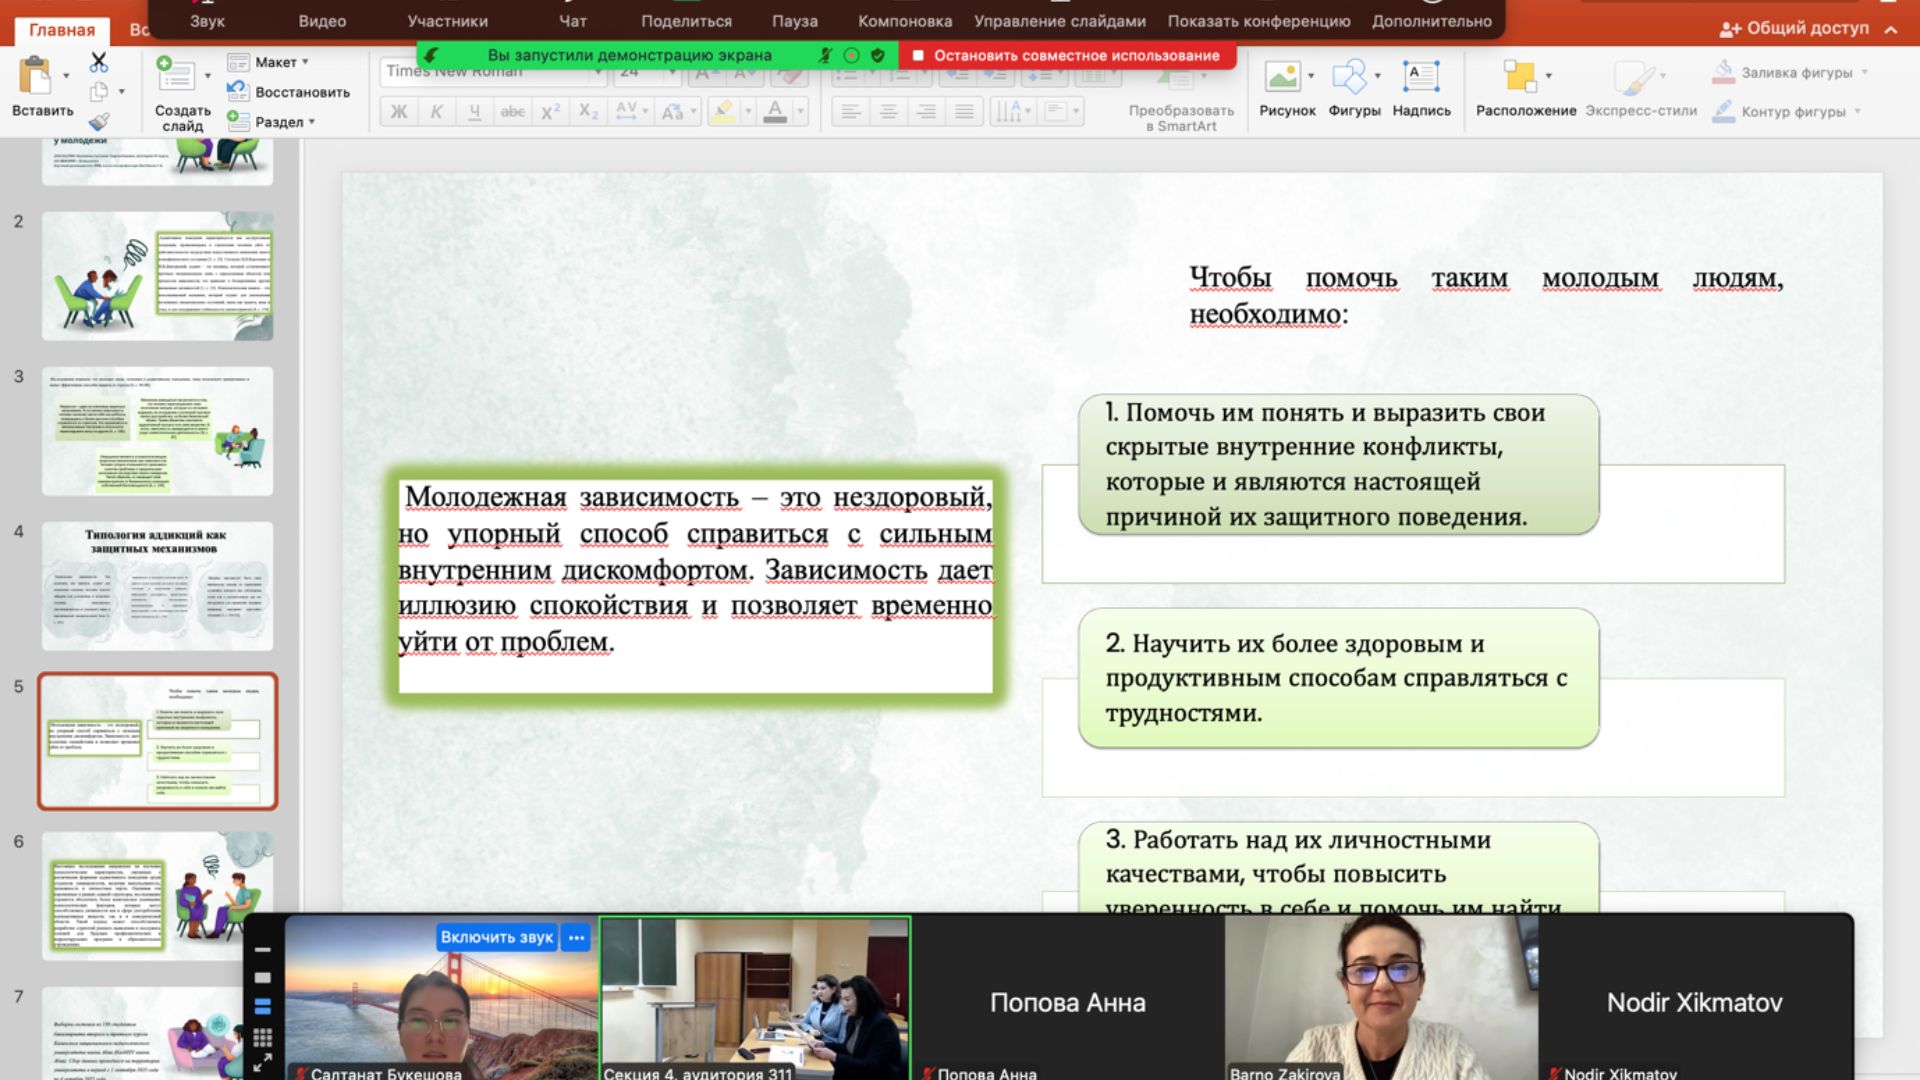Toggle italic К formatting
The image size is (1920, 1080).
pyautogui.click(x=436, y=112)
